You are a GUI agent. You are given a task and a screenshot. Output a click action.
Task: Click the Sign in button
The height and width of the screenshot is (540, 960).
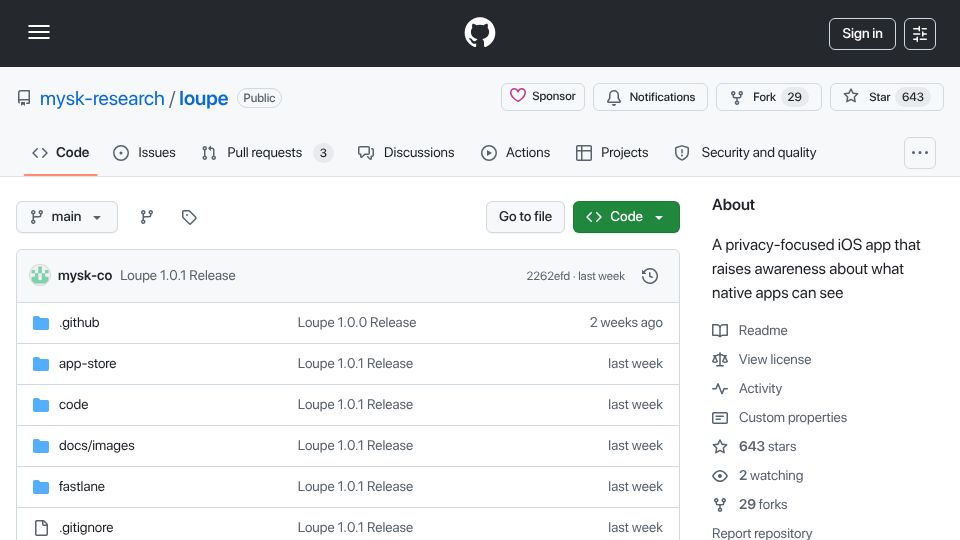click(x=862, y=34)
